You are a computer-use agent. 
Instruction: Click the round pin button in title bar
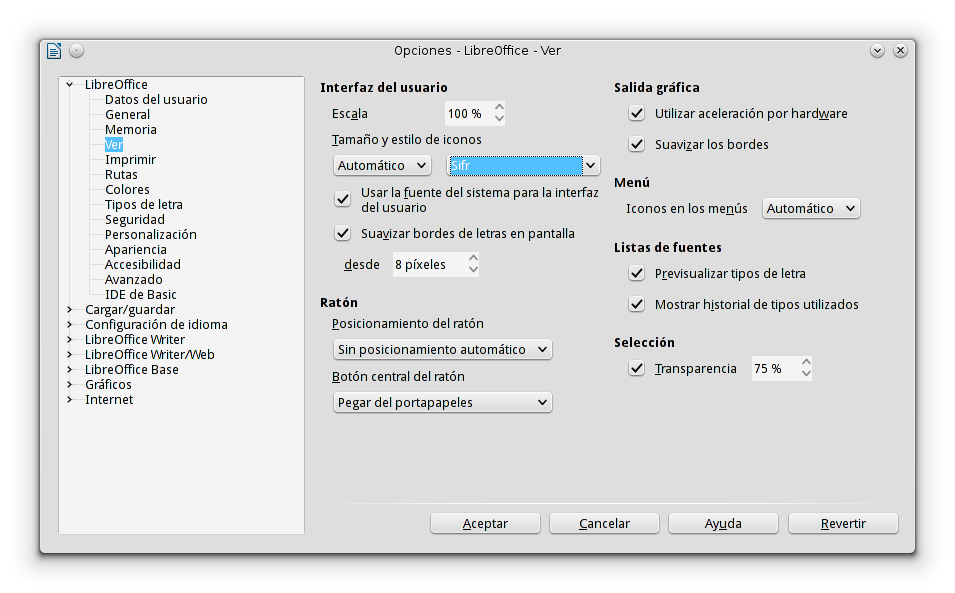pos(76,51)
